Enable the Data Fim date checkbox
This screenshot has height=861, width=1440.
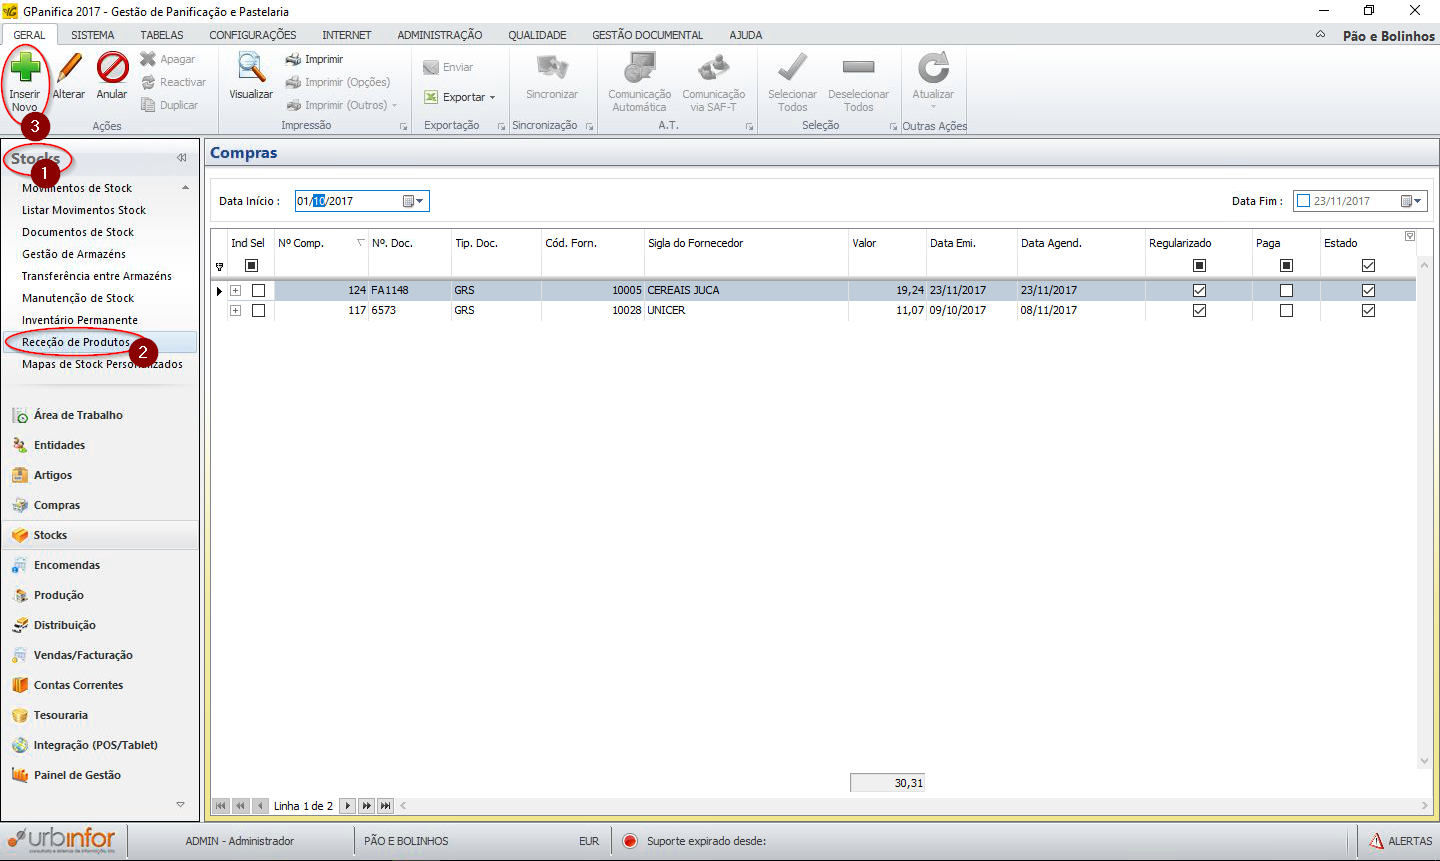point(1303,201)
